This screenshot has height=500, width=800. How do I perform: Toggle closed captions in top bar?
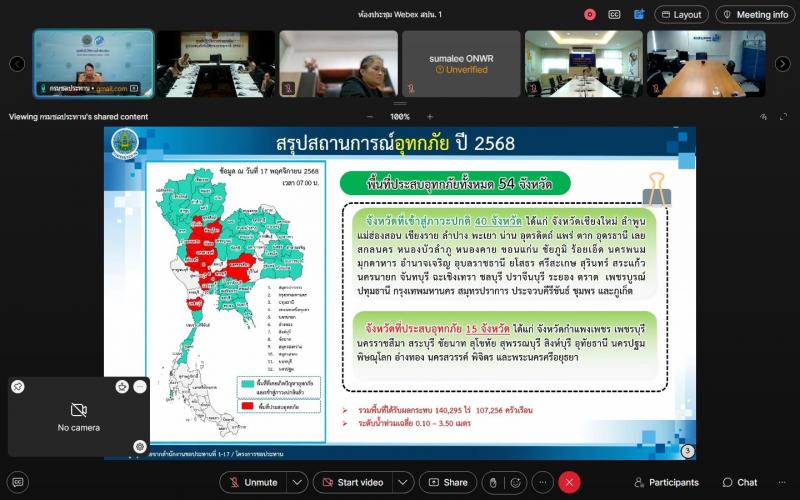[x=614, y=15]
